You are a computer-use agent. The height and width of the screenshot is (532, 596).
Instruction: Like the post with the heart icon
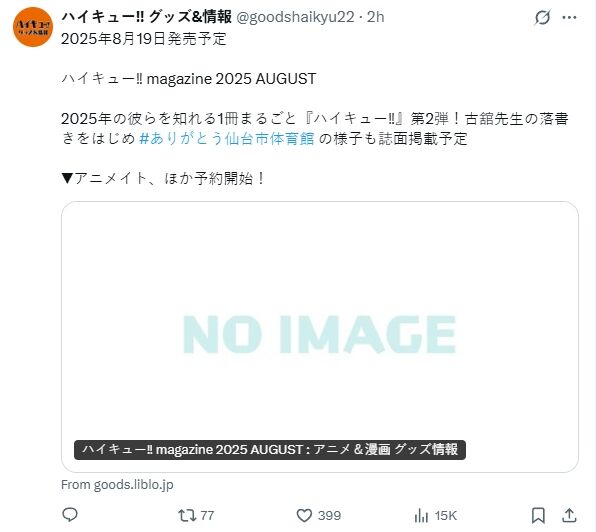pyautogui.click(x=304, y=516)
